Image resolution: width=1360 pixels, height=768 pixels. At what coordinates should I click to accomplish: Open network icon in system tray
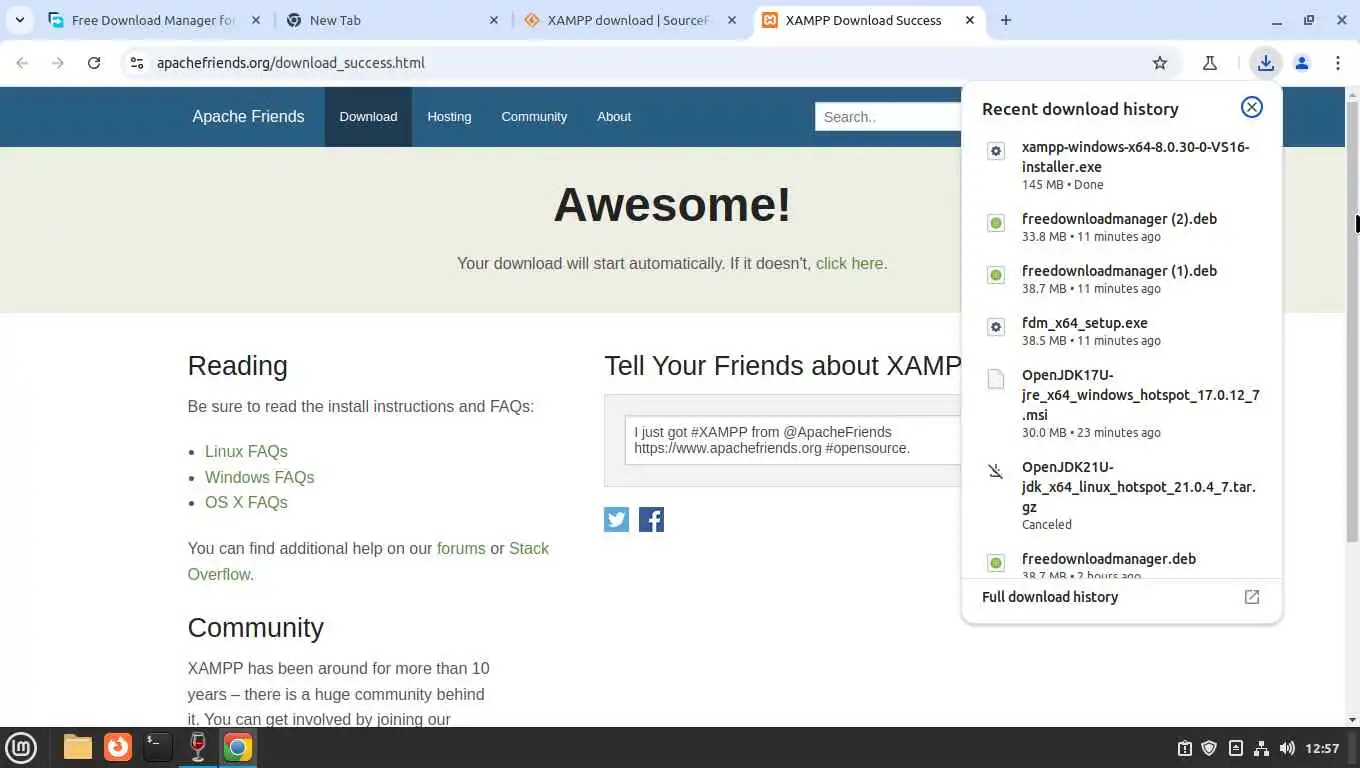point(1261,748)
